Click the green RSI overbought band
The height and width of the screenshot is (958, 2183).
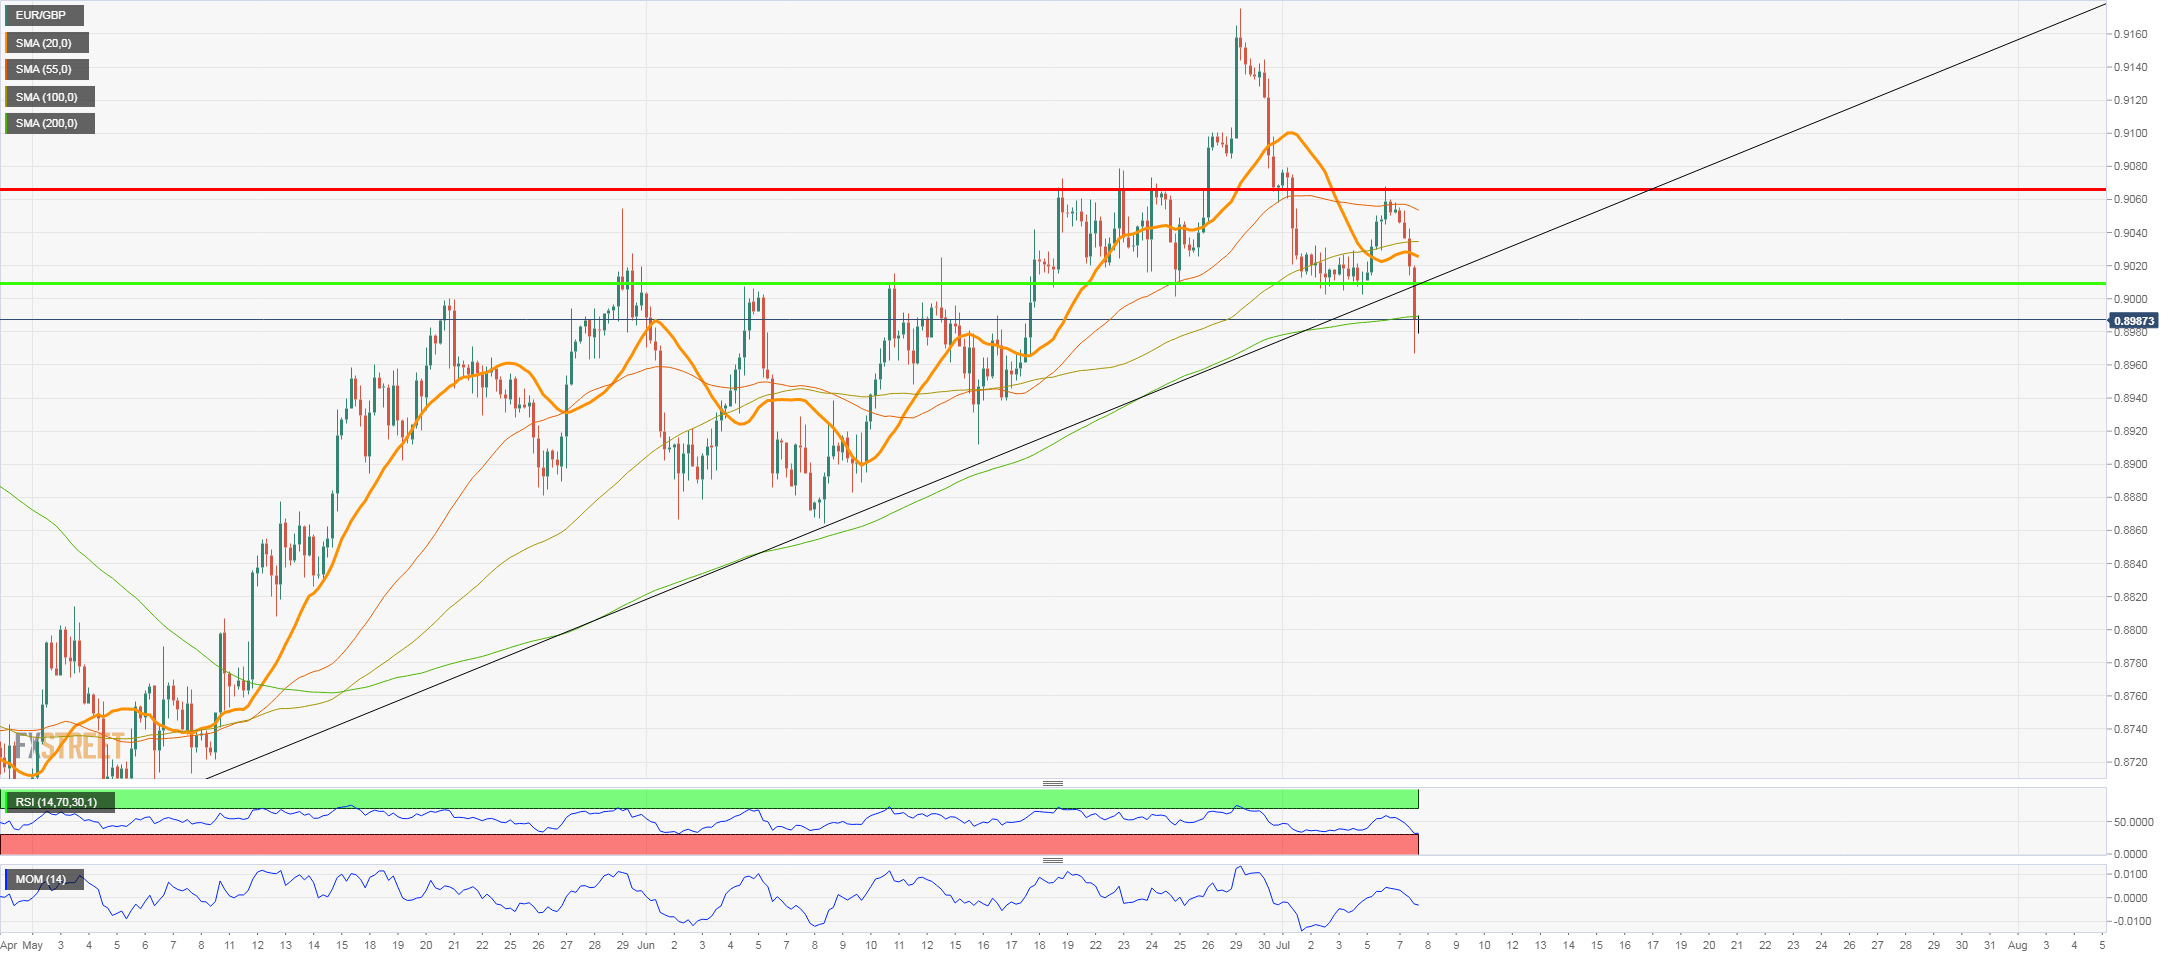click(709, 799)
